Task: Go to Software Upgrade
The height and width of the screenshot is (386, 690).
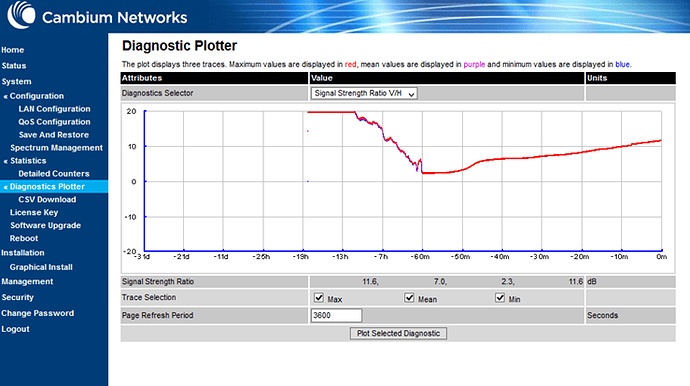Action: click(45, 225)
